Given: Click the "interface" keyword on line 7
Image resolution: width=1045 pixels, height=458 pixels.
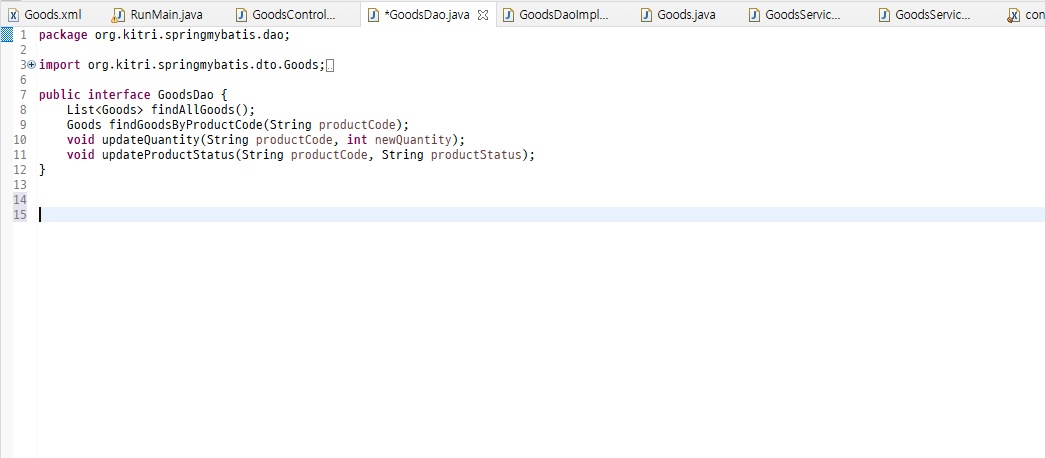Looking at the screenshot, I should pos(119,95).
